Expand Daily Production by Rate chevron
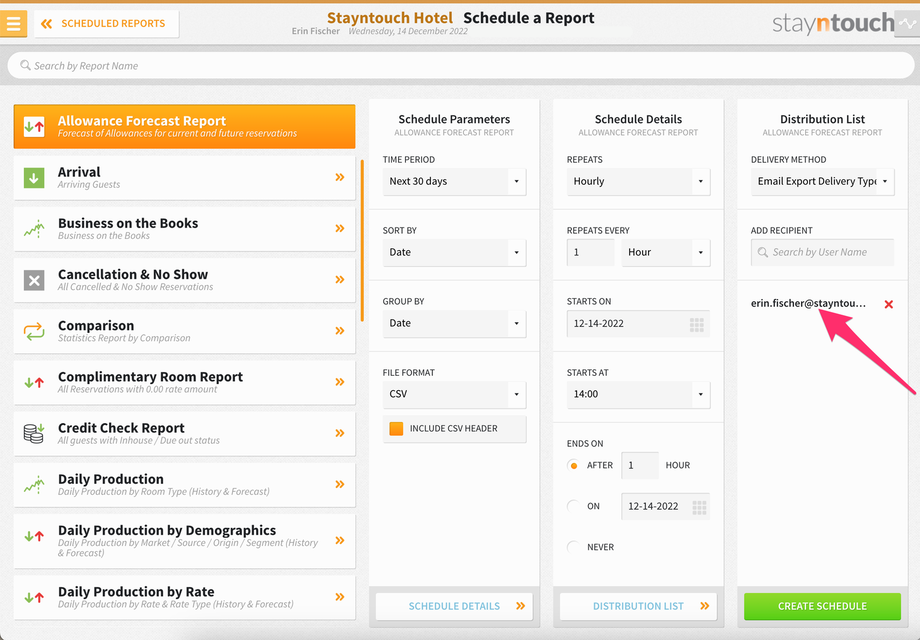The width and height of the screenshot is (920, 640). (340, 597)
